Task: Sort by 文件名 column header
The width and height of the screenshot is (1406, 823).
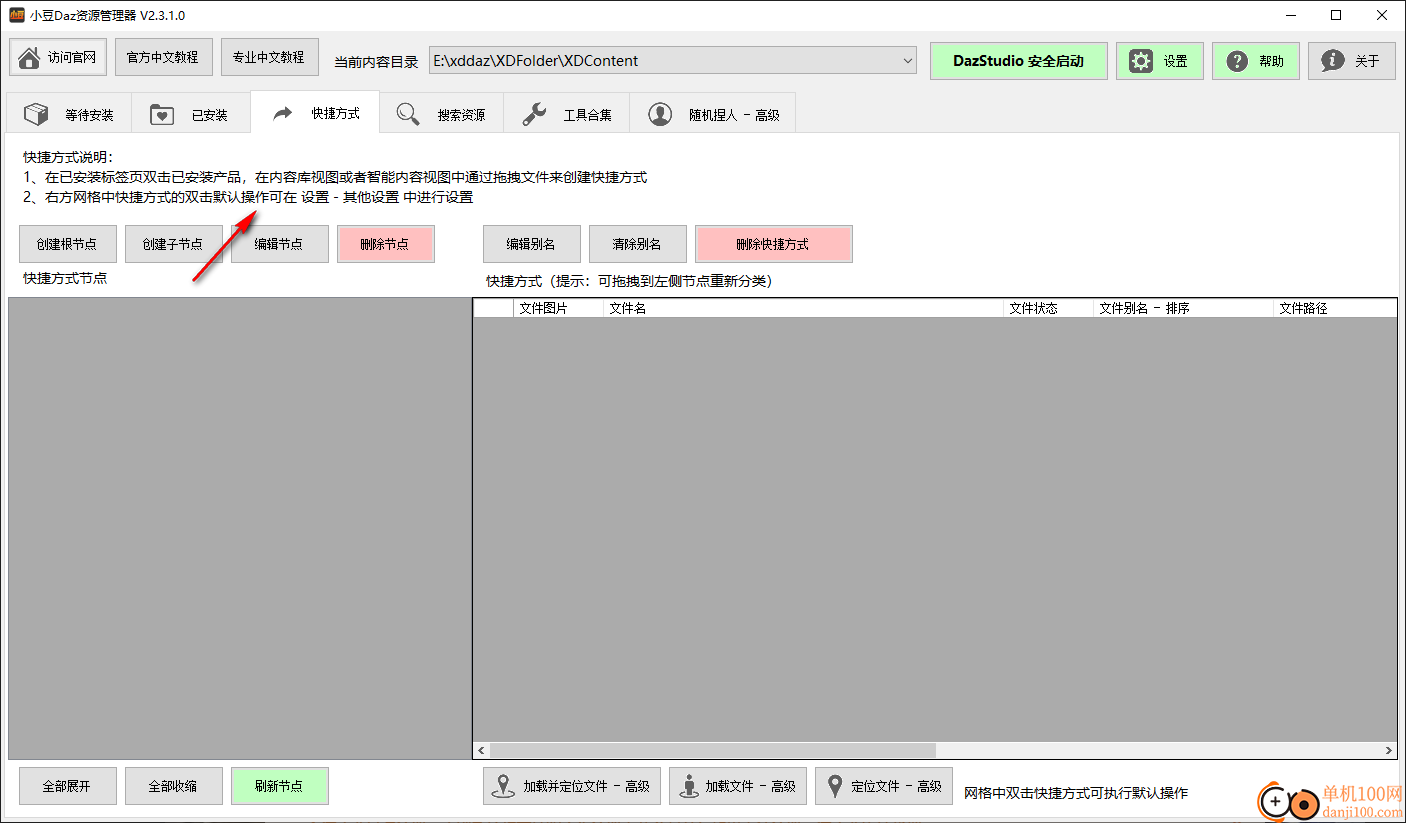Action: 803,308
